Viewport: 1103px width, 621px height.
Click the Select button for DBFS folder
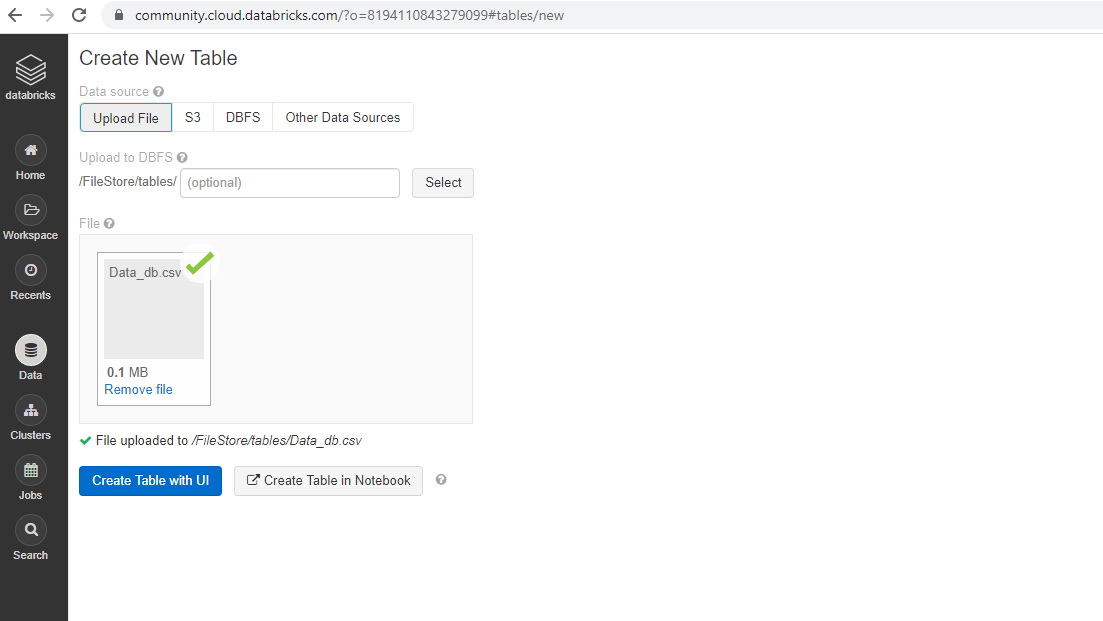(443, 183)
